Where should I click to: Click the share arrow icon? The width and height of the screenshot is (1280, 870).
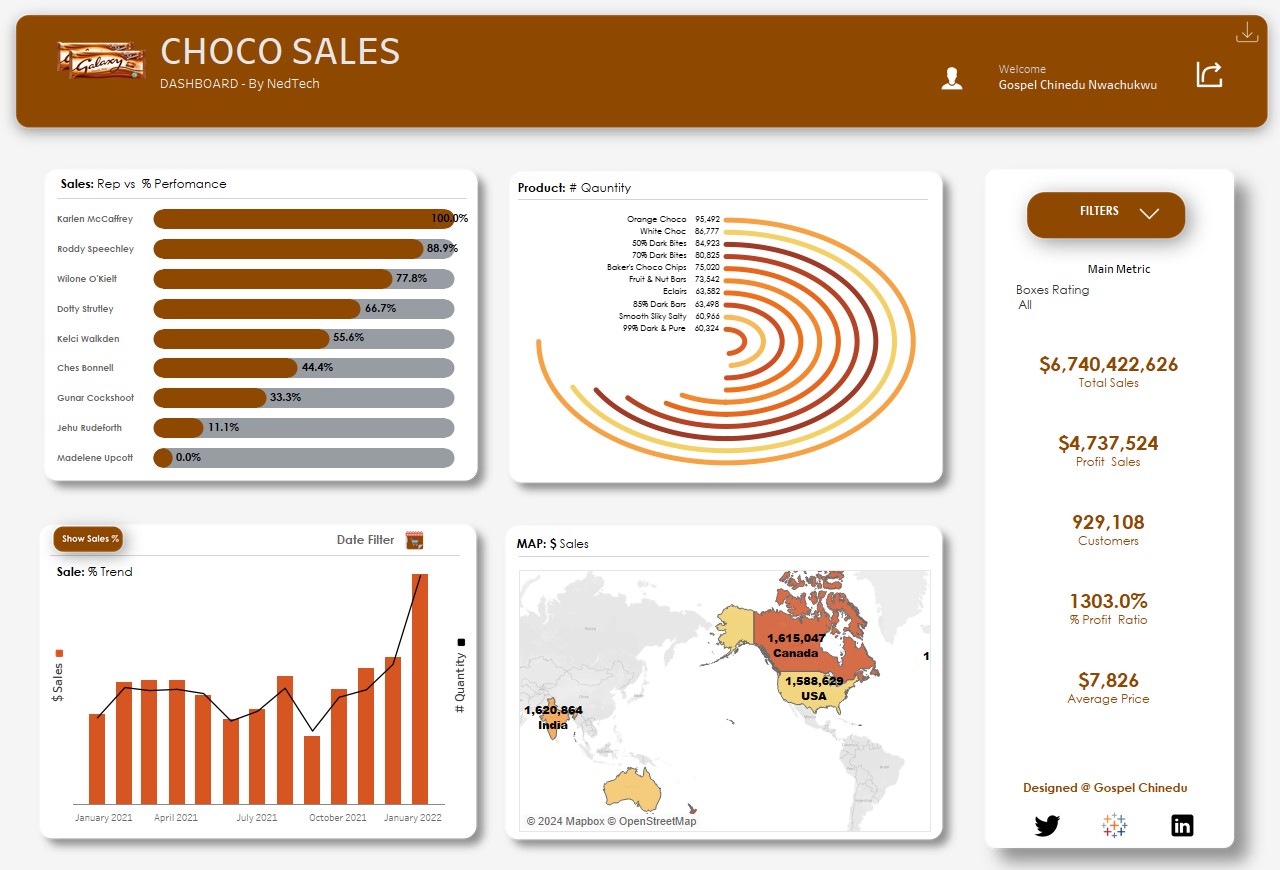pyautogui.click(x=1209, y=75)
